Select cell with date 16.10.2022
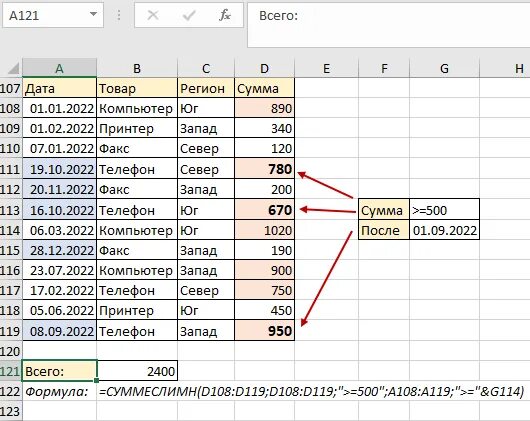 click(x=59, y=210)
